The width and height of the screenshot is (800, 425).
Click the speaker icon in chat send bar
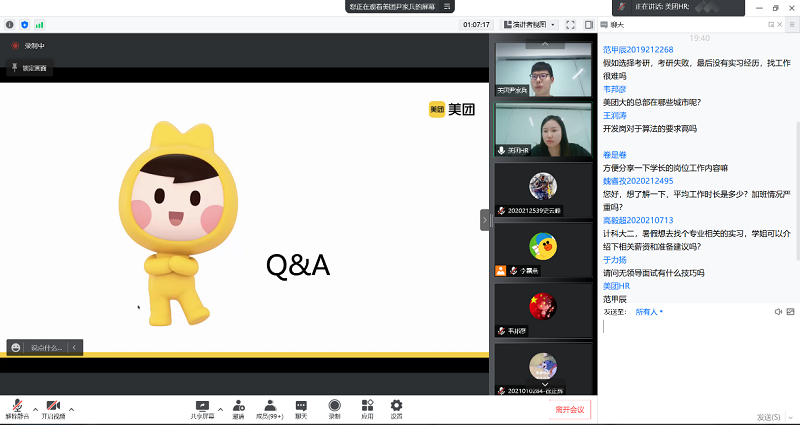point(778,312)
